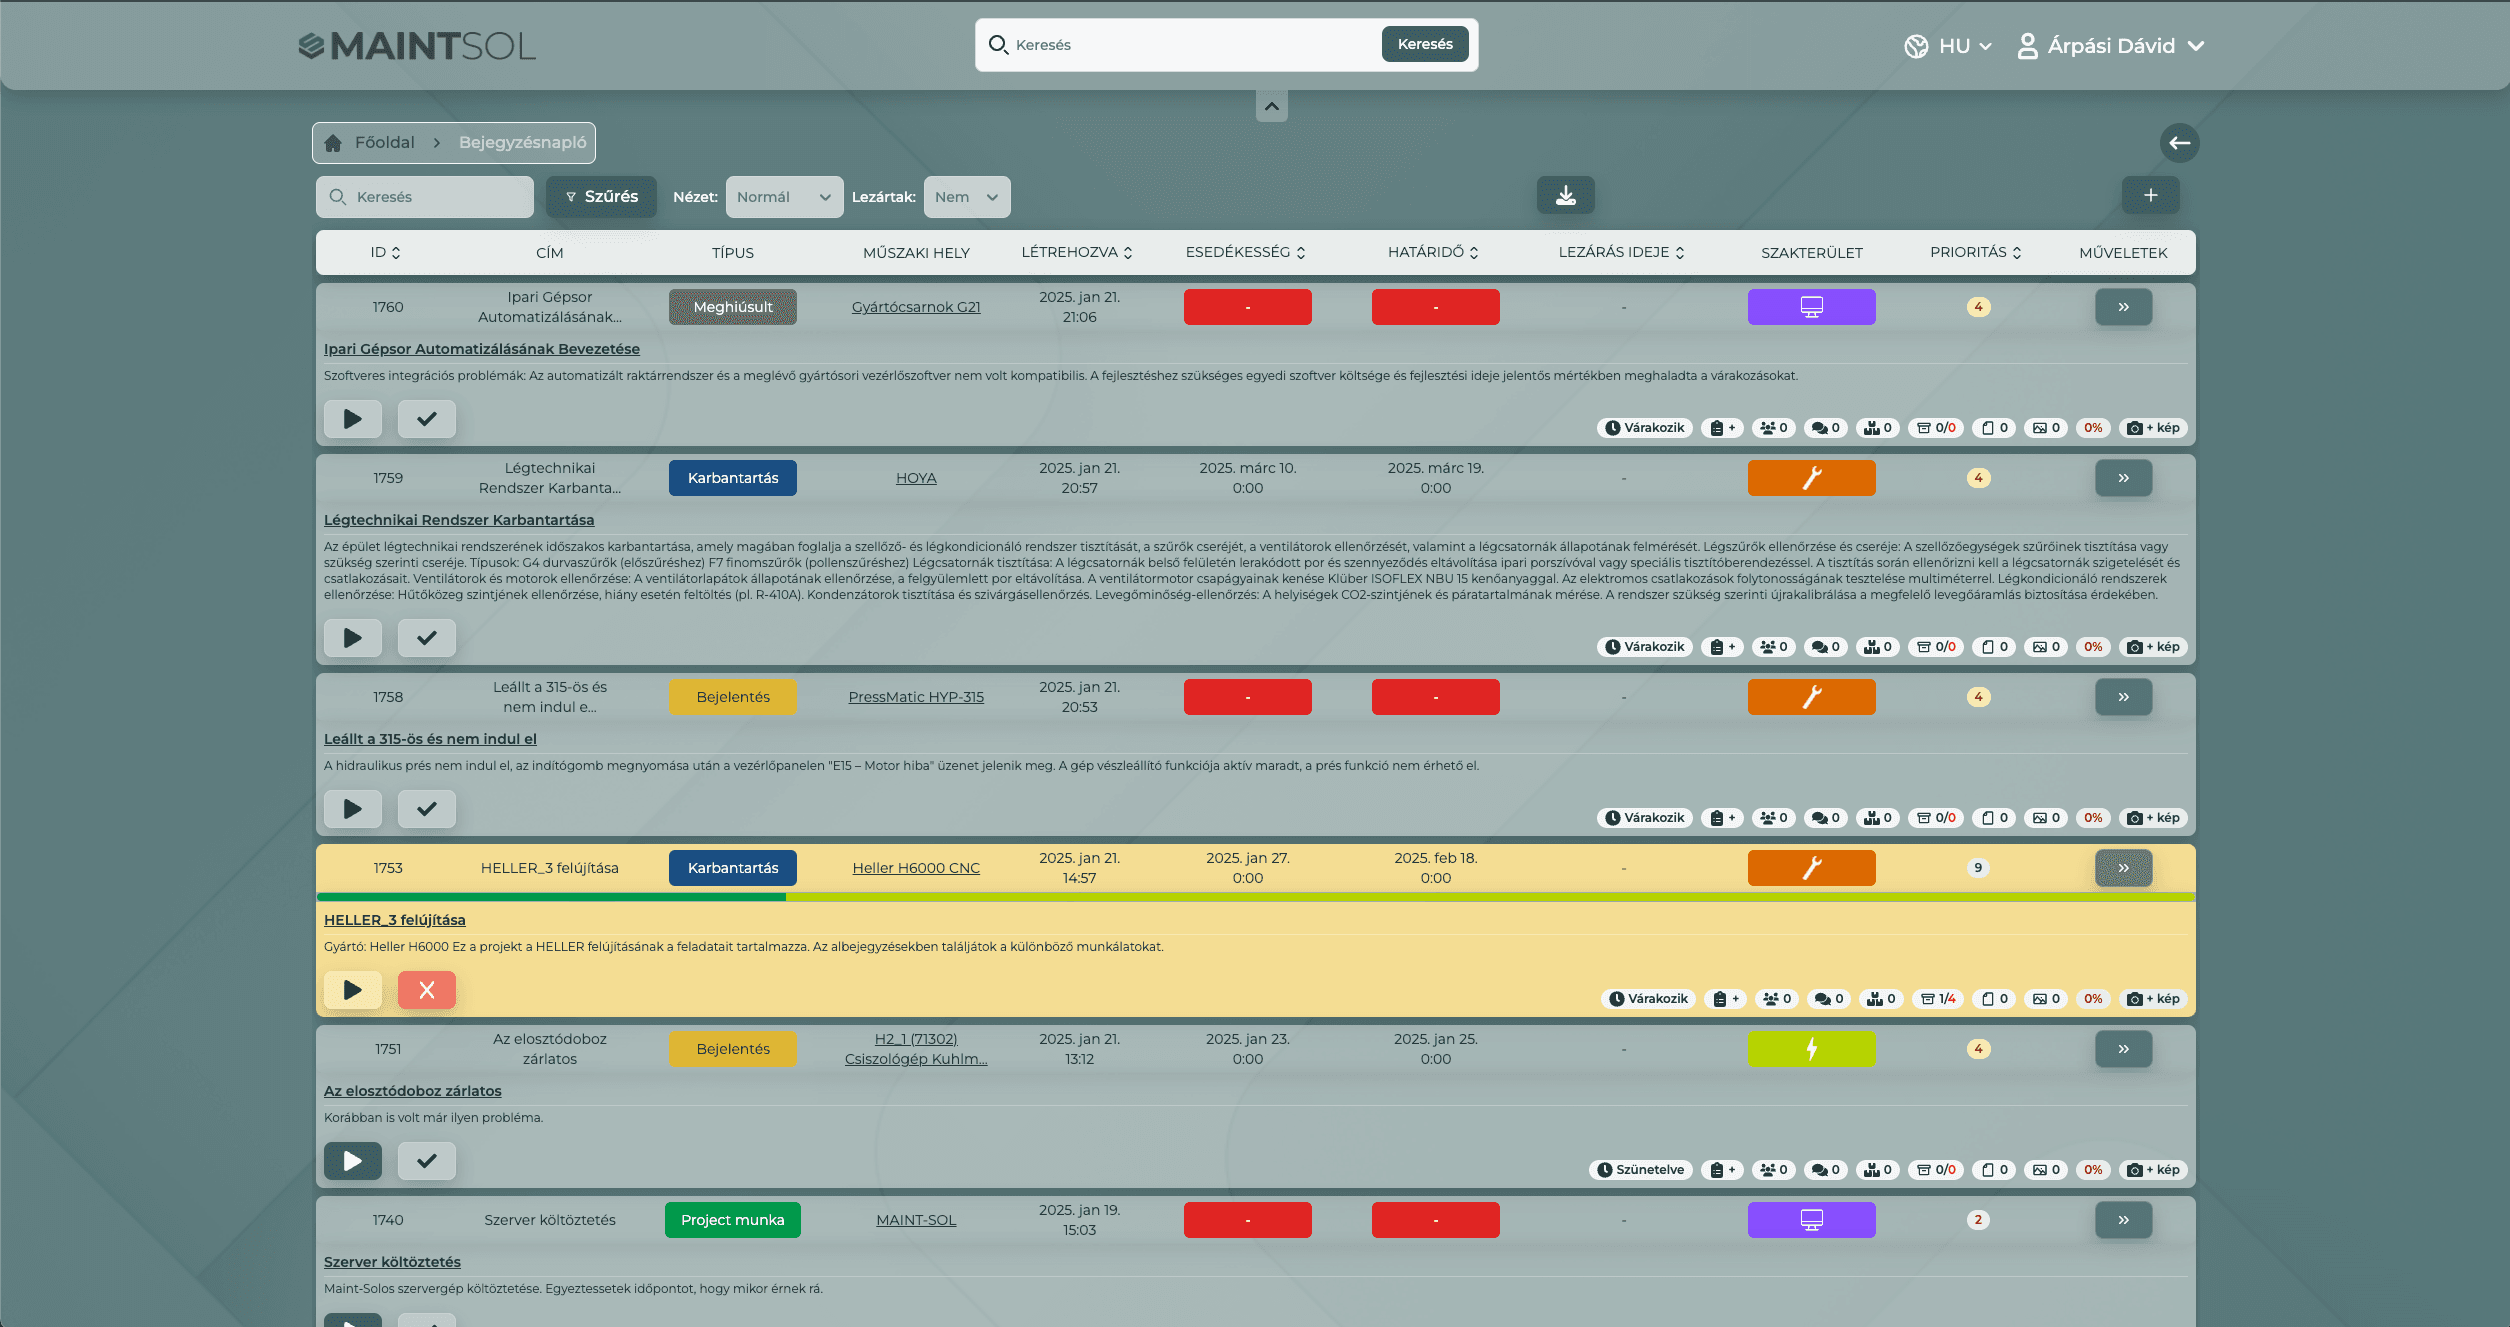Click the home icon in breadcrumb
The image size is (2510, 1327).
334,143
